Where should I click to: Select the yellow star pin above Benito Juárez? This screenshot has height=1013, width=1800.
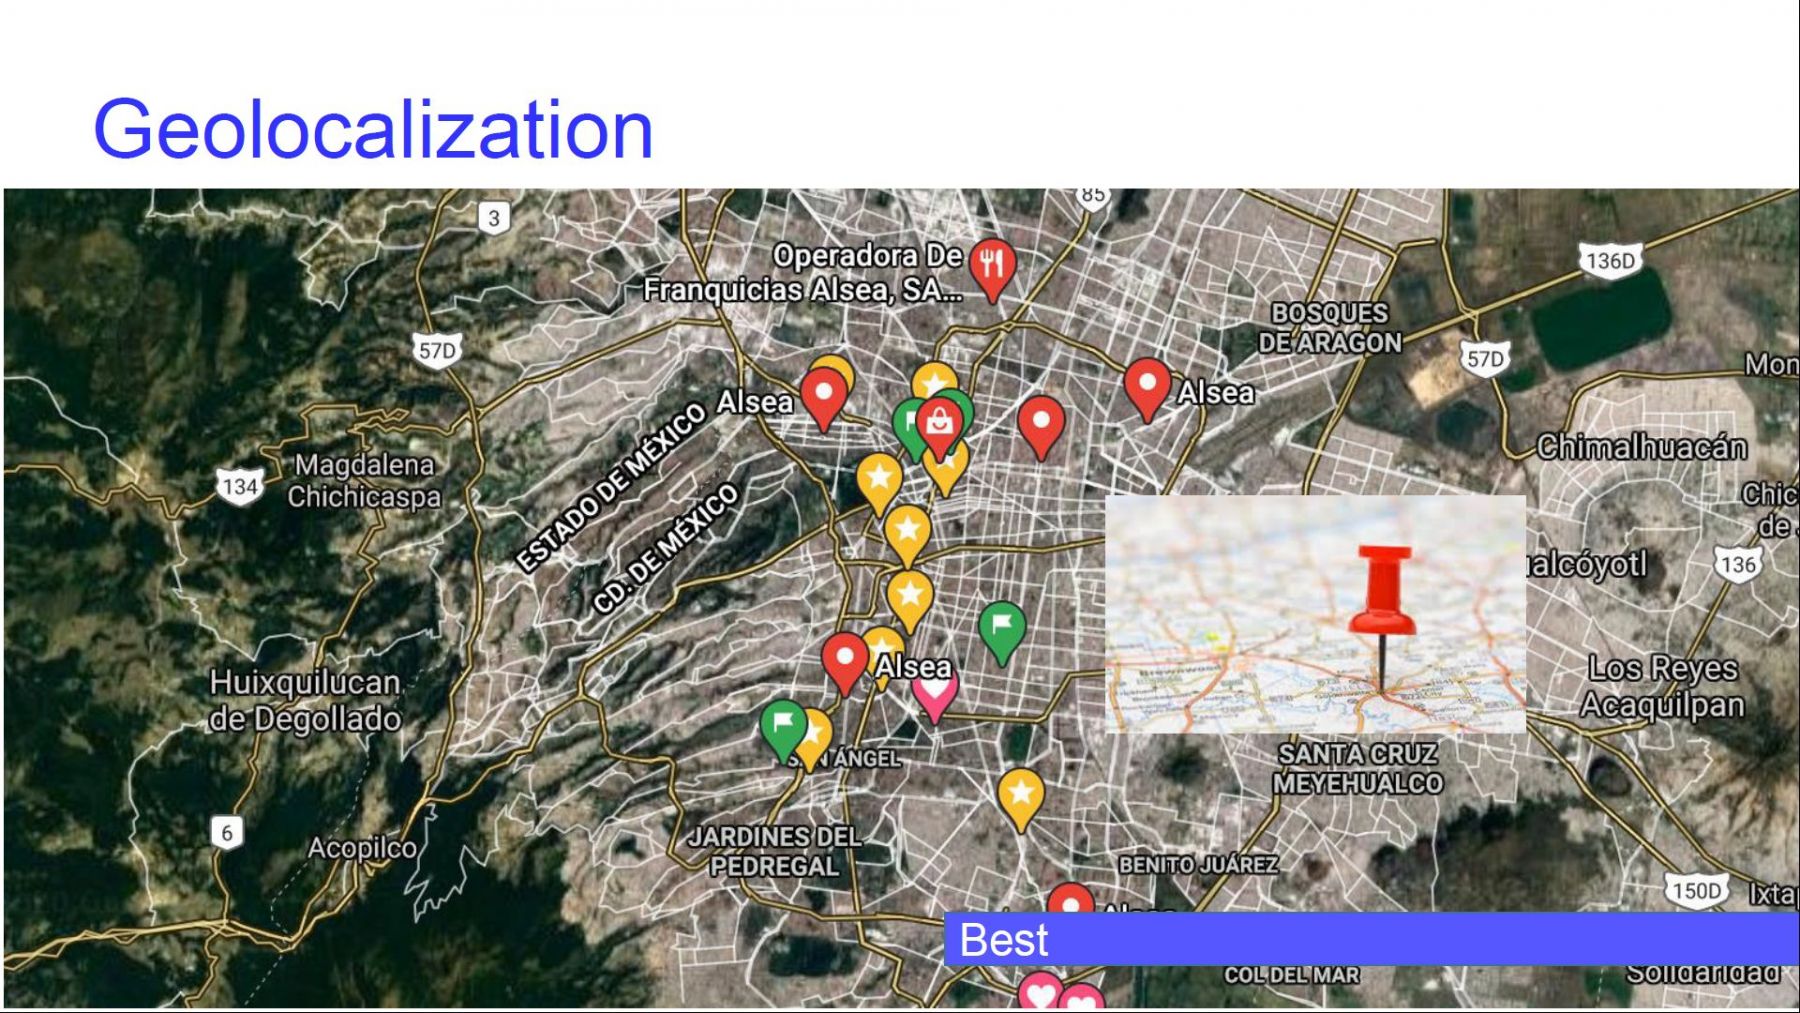pyautogui.click(x=1020, y=796)
